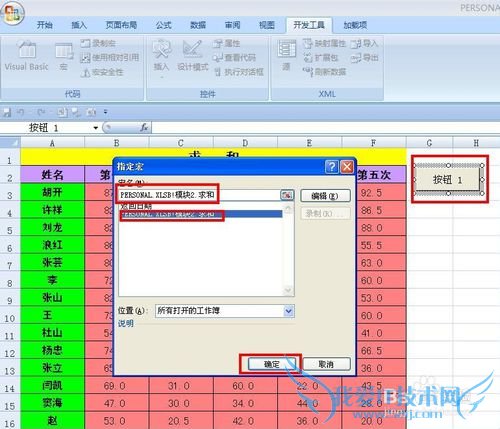Open customize quick access toolbar dropdown
Screen dimensions: 500x429
105,112
